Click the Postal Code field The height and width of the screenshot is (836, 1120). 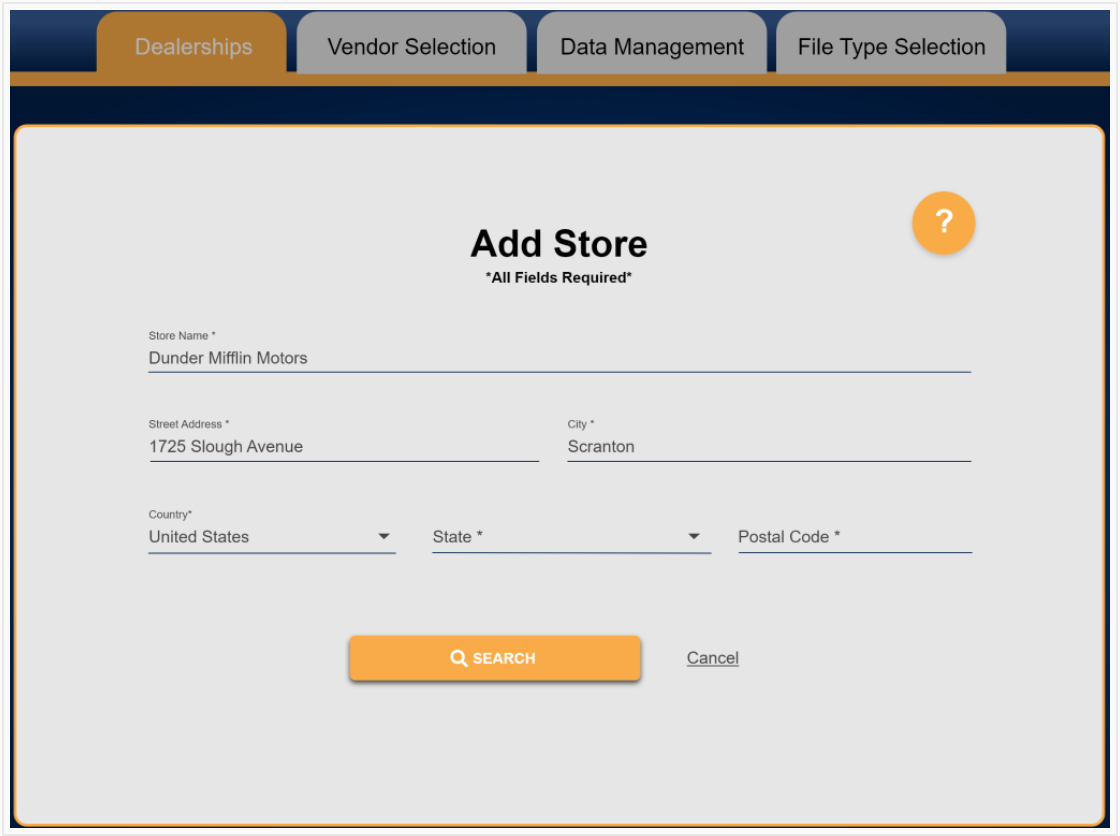pos(855,537)
